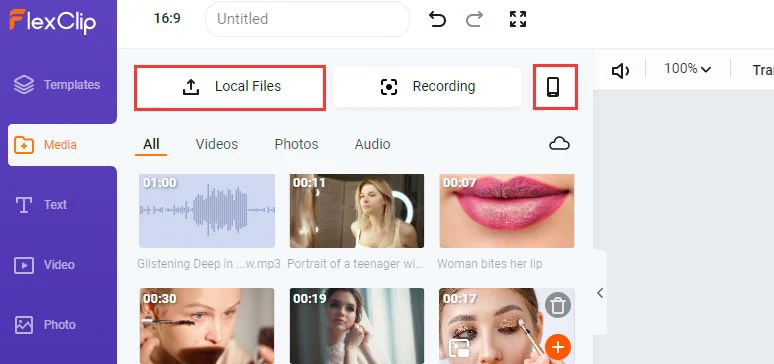Open the Video sidebar section

tap(45, 265)
